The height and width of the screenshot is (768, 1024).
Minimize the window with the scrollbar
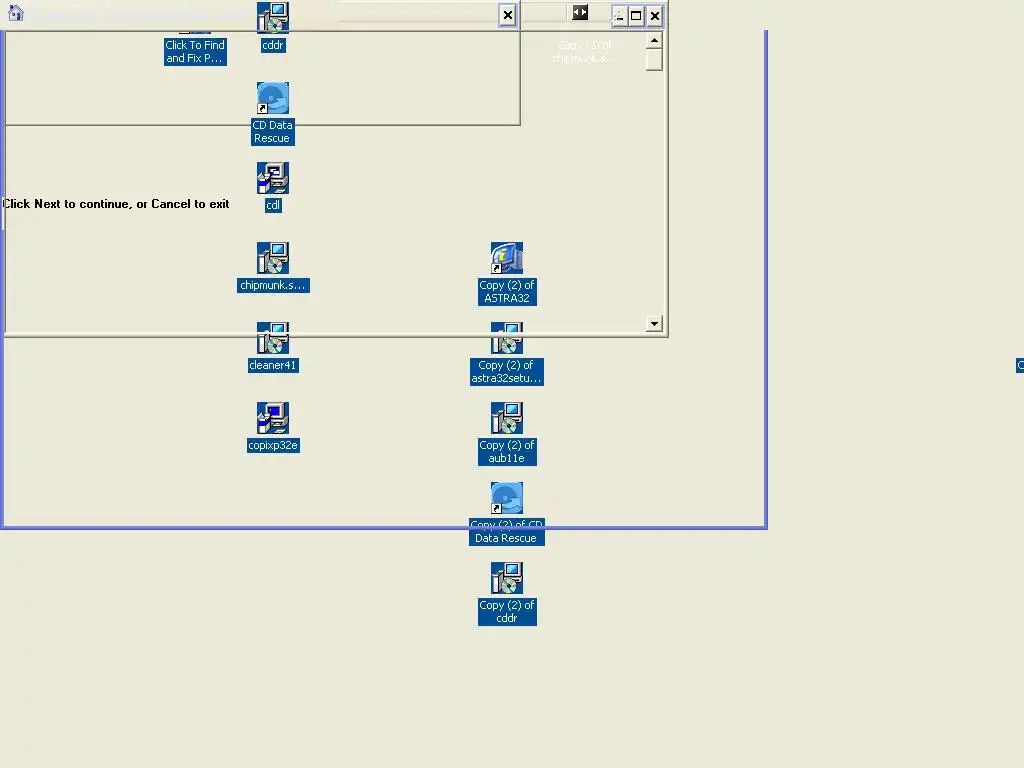click(618, 16)
